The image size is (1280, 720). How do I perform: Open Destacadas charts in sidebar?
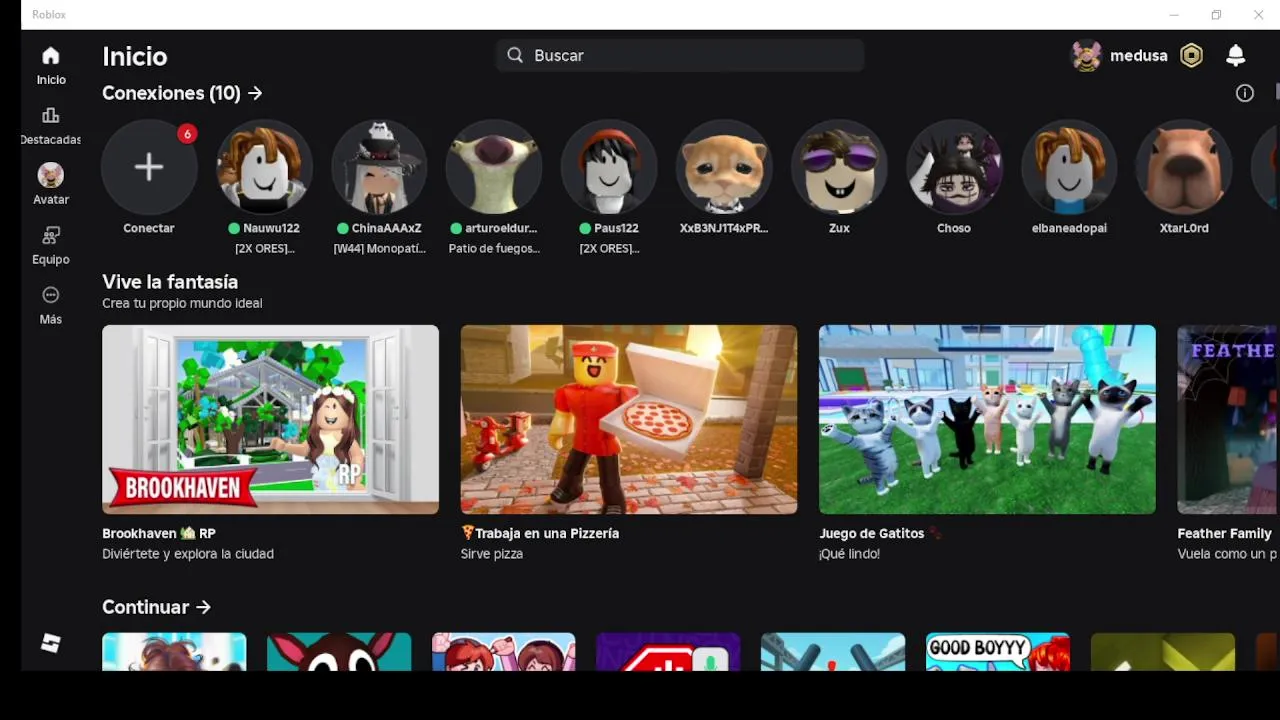coord(51,116)
